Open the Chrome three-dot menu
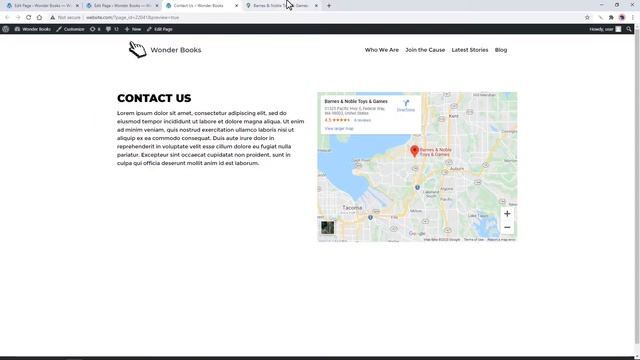This screenshot has width=640, height=360. pos(633,18)
